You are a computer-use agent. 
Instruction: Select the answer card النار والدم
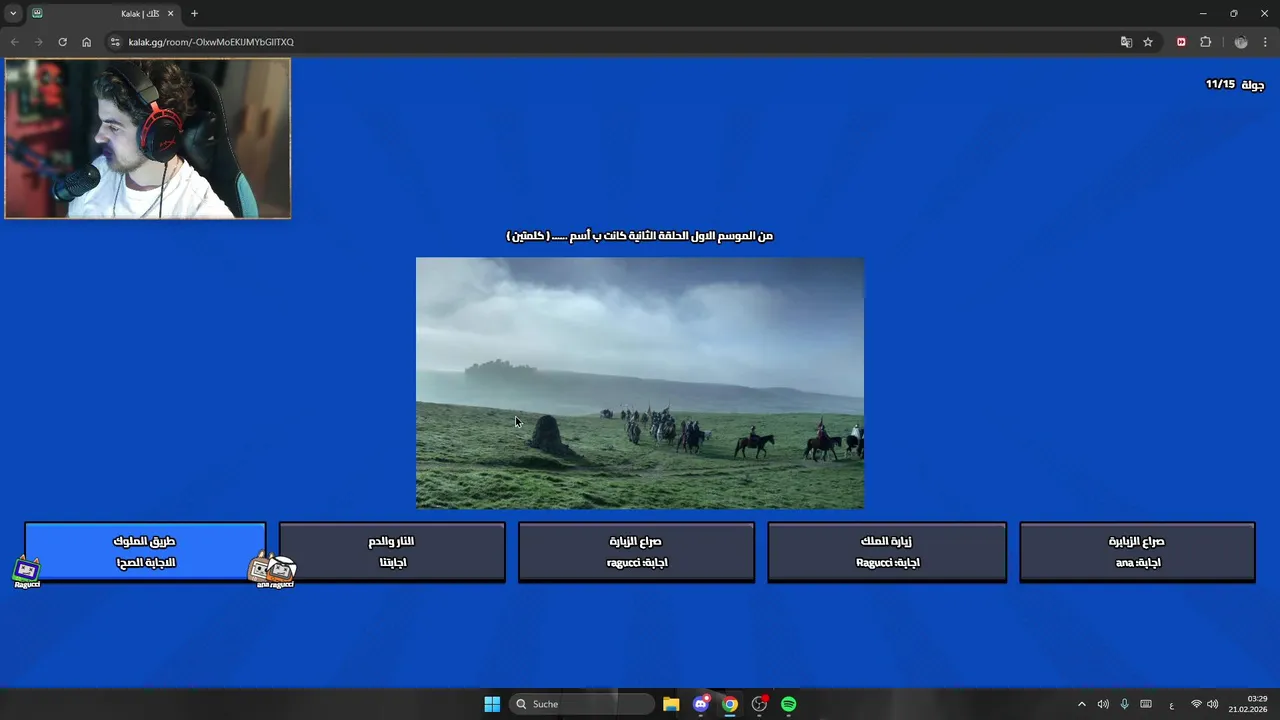pos(392,551)
